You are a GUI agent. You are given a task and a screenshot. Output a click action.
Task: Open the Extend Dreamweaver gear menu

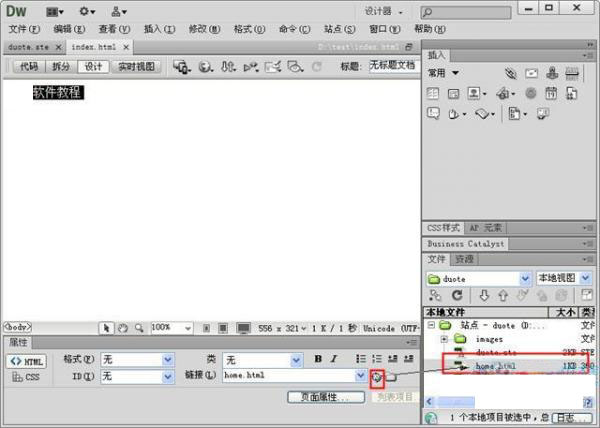tap(86, 11)
